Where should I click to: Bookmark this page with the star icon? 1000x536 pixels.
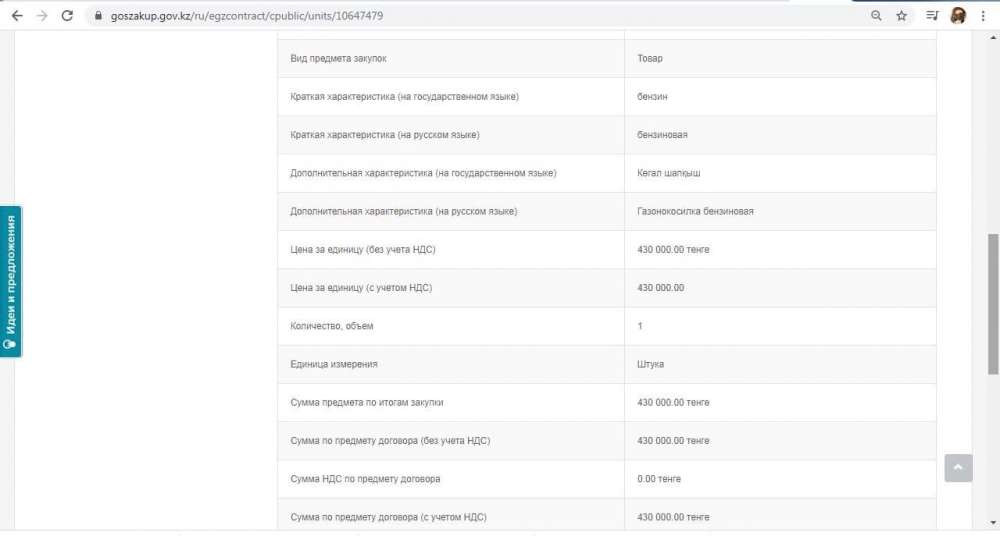(902, 16)
